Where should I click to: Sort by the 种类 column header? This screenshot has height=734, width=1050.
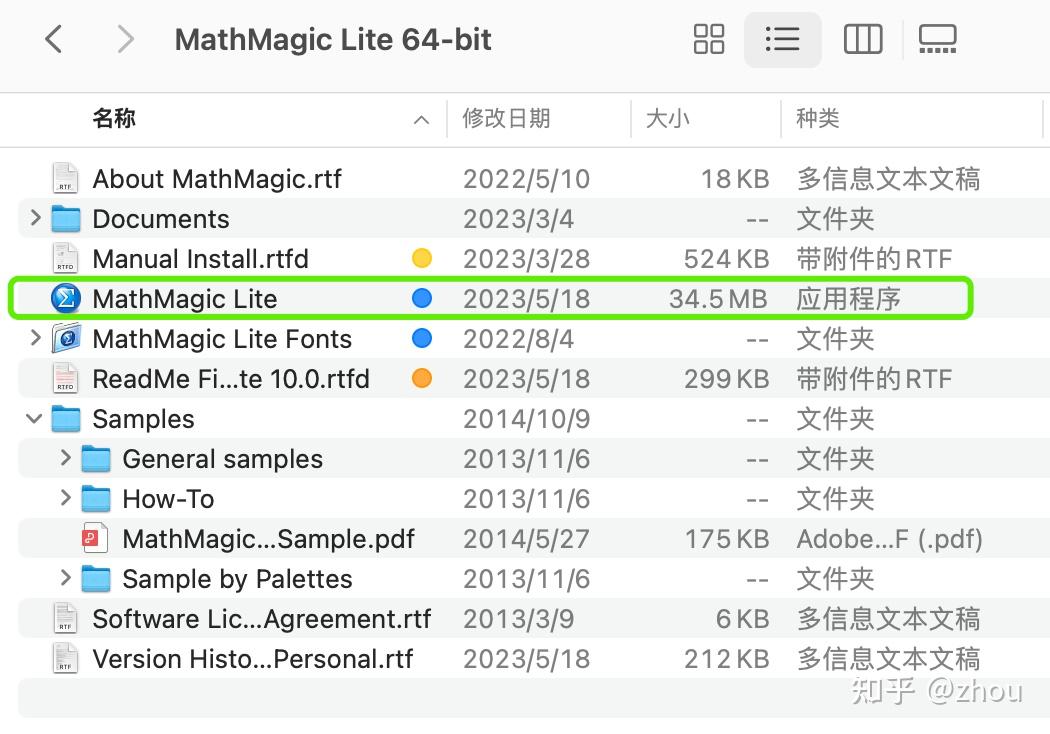817,119
